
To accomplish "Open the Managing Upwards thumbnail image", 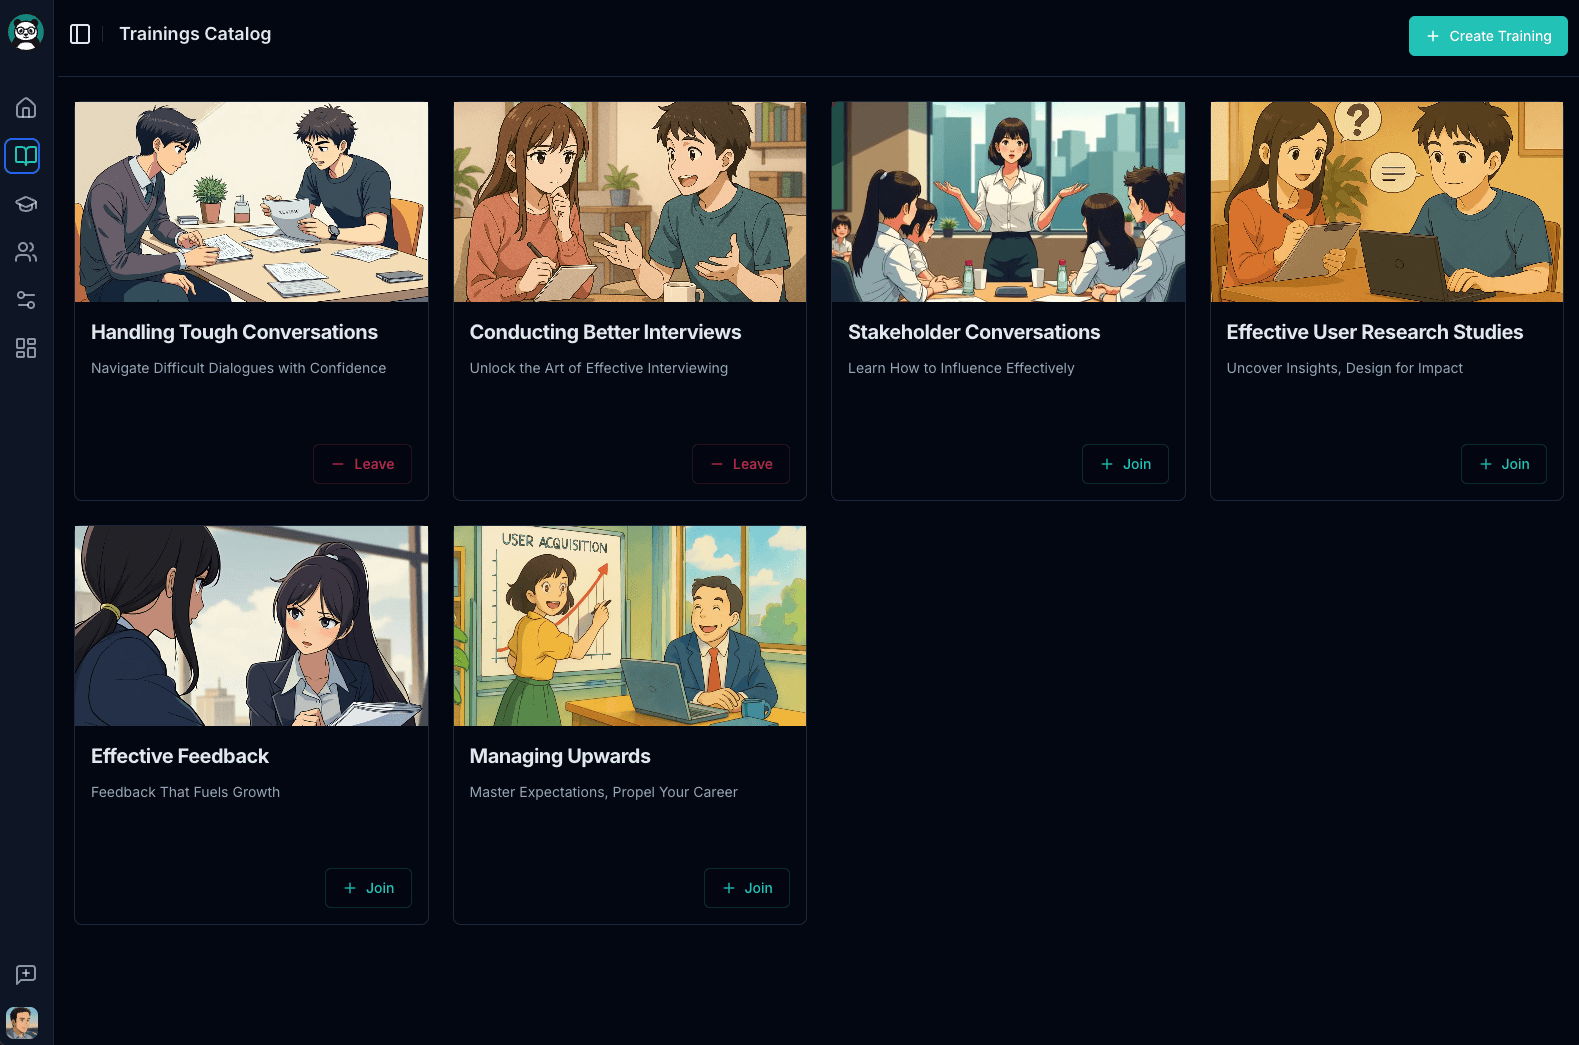I will coord(630,626).
